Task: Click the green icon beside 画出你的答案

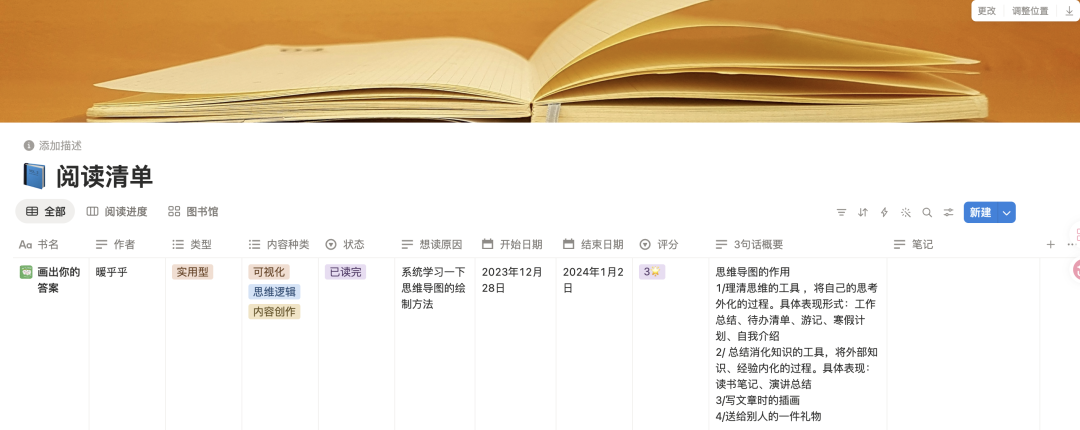Action: [x=25, y=272]
